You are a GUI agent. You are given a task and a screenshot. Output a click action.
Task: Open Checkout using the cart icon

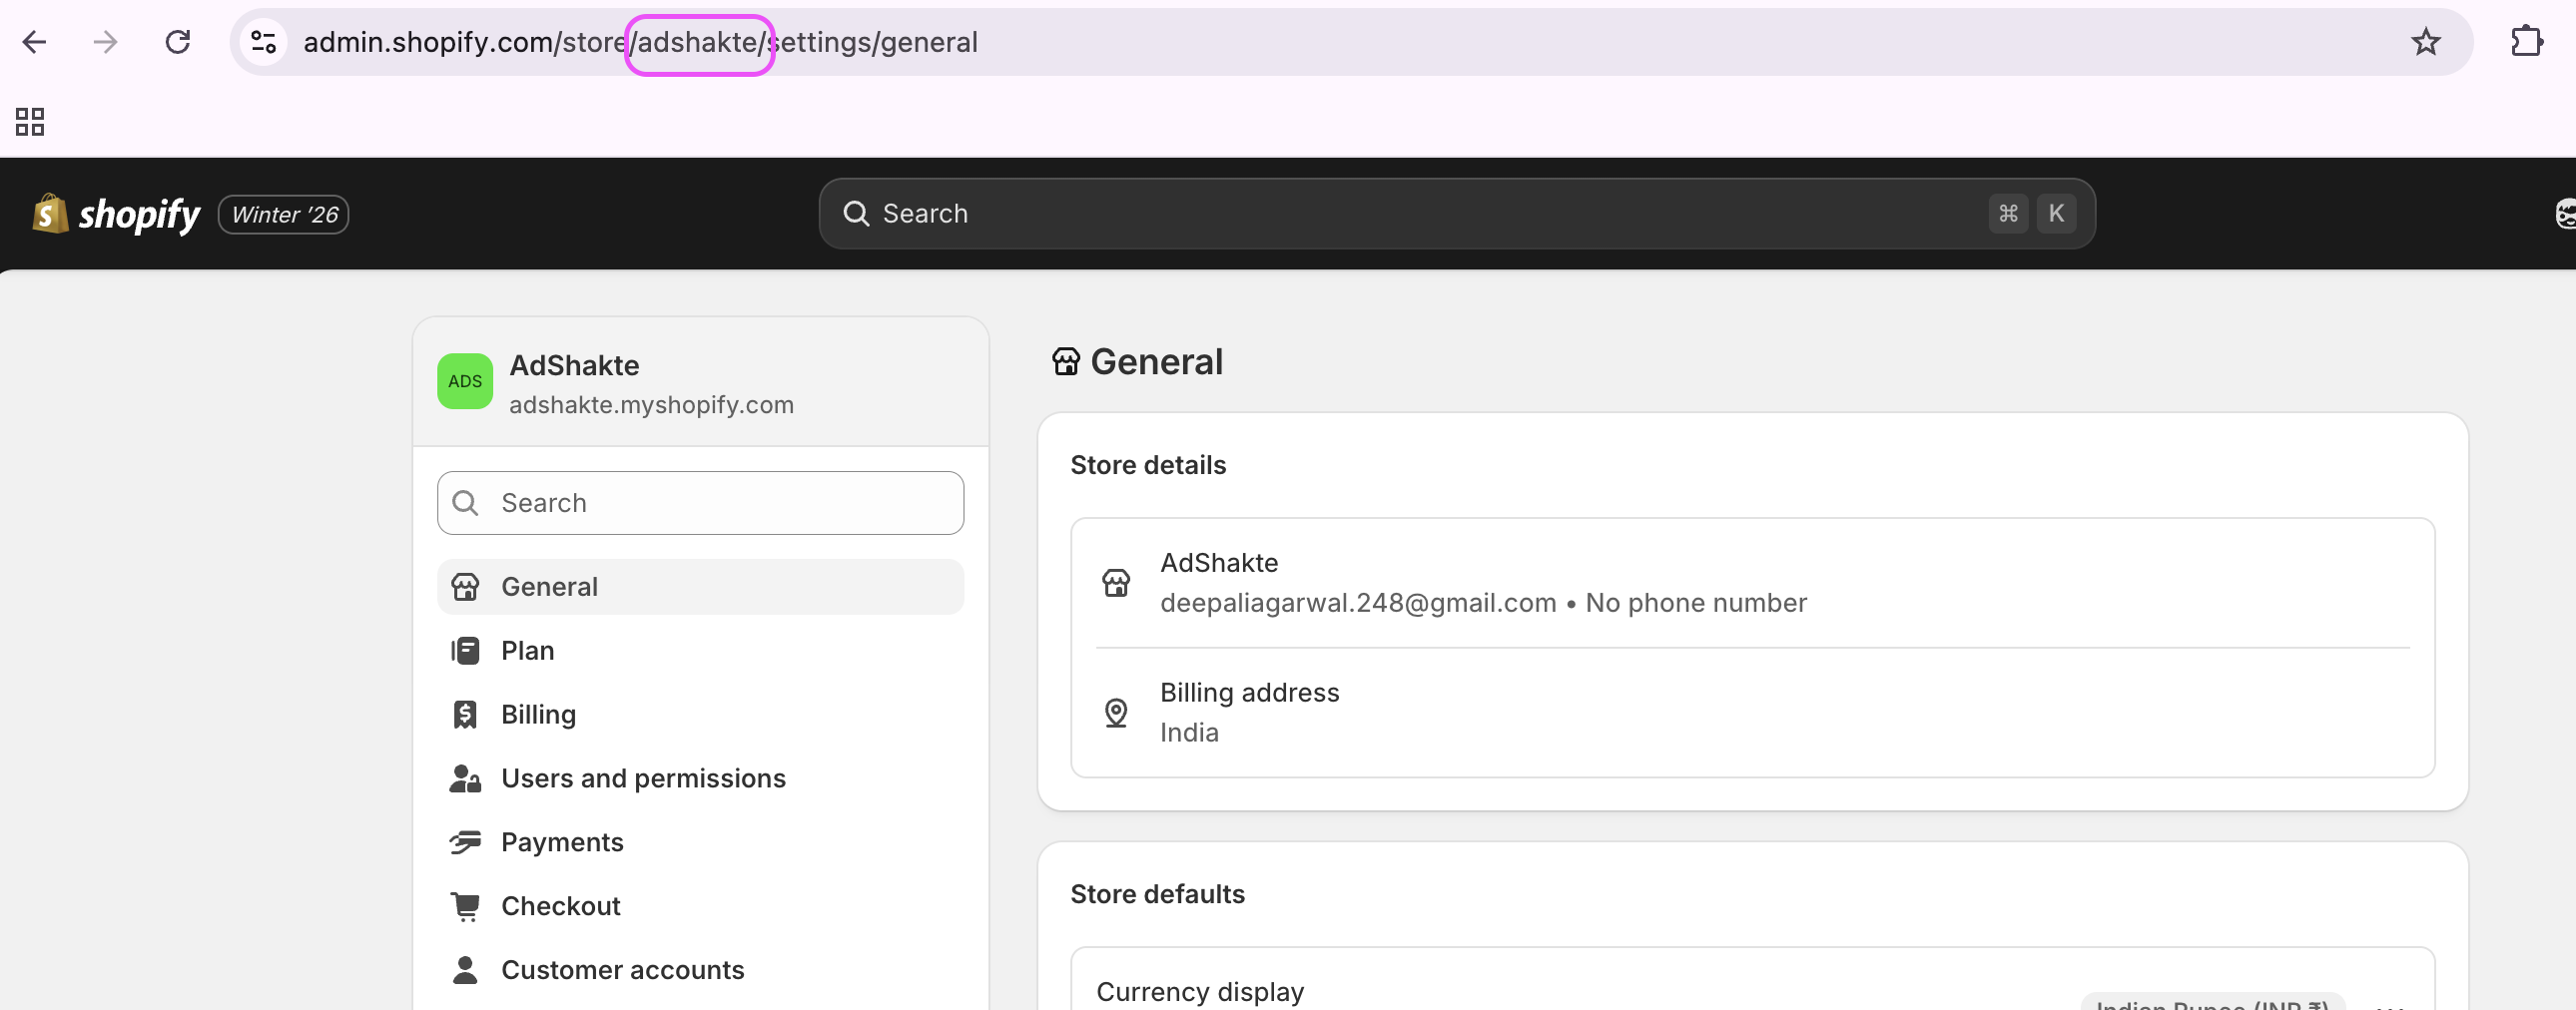(465, 906)
